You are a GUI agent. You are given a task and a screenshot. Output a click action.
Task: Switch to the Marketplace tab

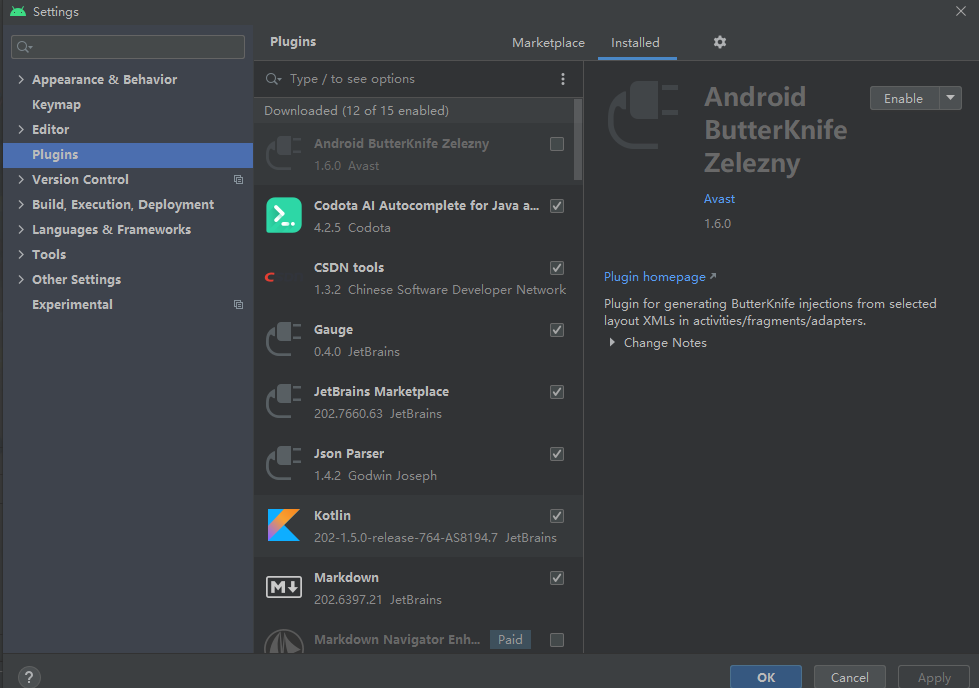pos(548,42)
